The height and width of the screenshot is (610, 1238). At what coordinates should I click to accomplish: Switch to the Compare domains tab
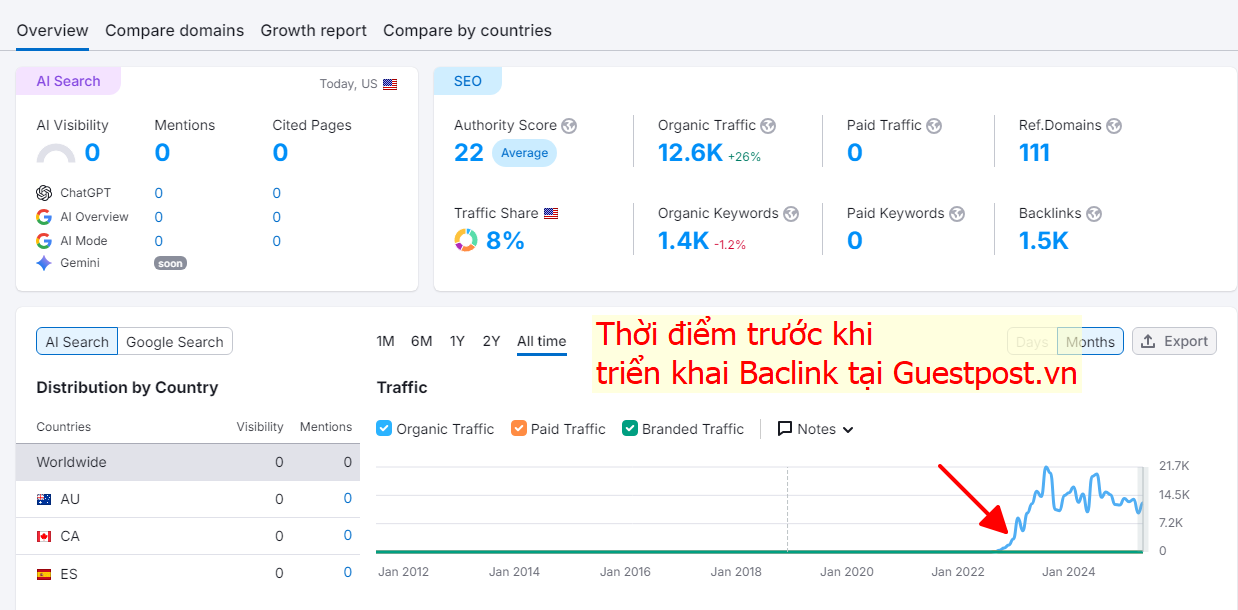(174, 30)
